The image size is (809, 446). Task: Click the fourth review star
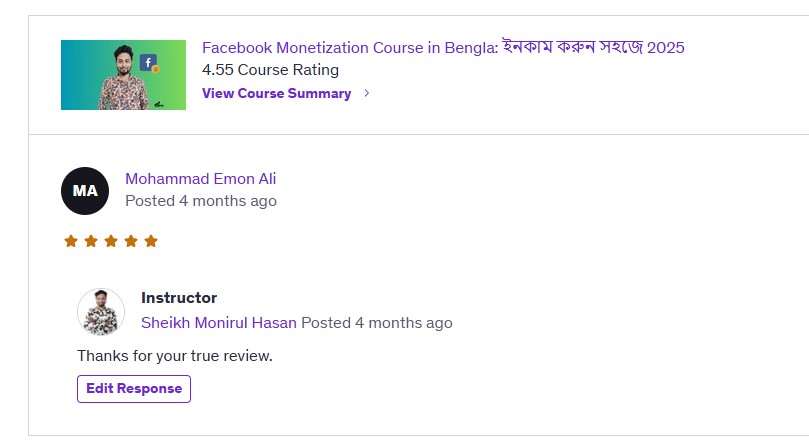(131, 241)
